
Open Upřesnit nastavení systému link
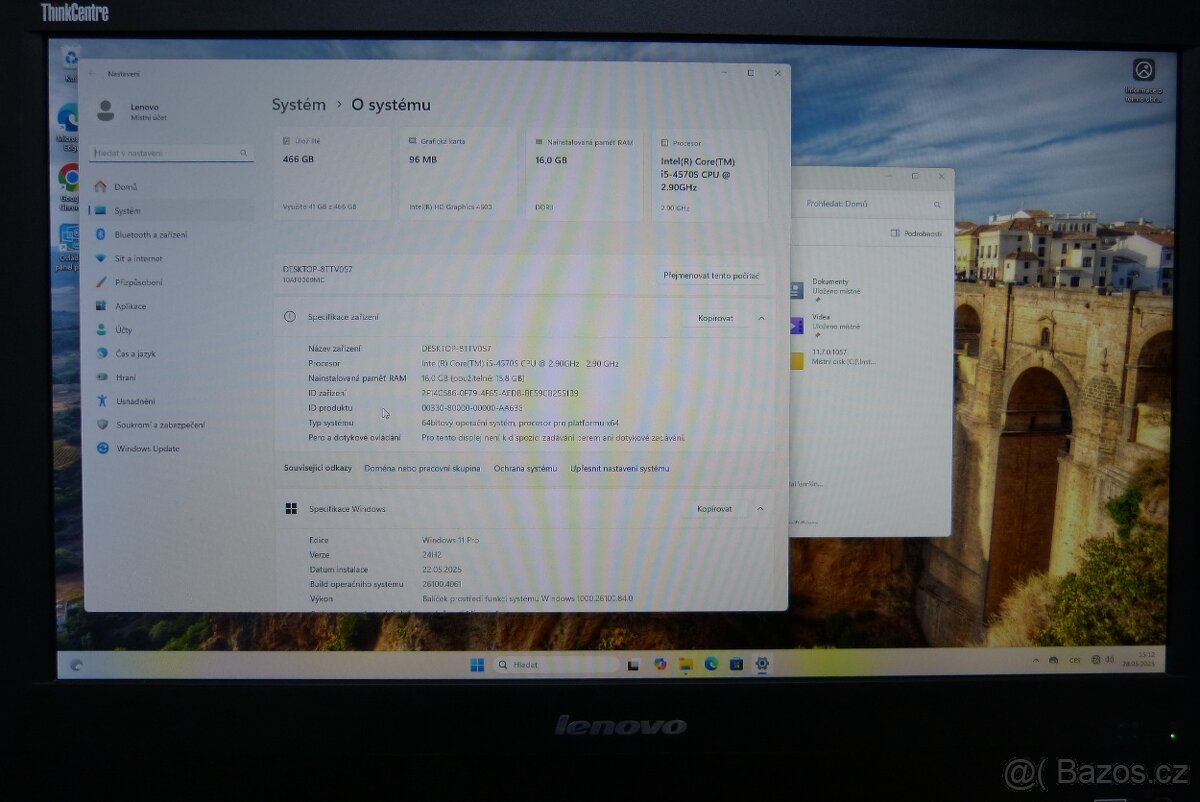coord(620,468)
